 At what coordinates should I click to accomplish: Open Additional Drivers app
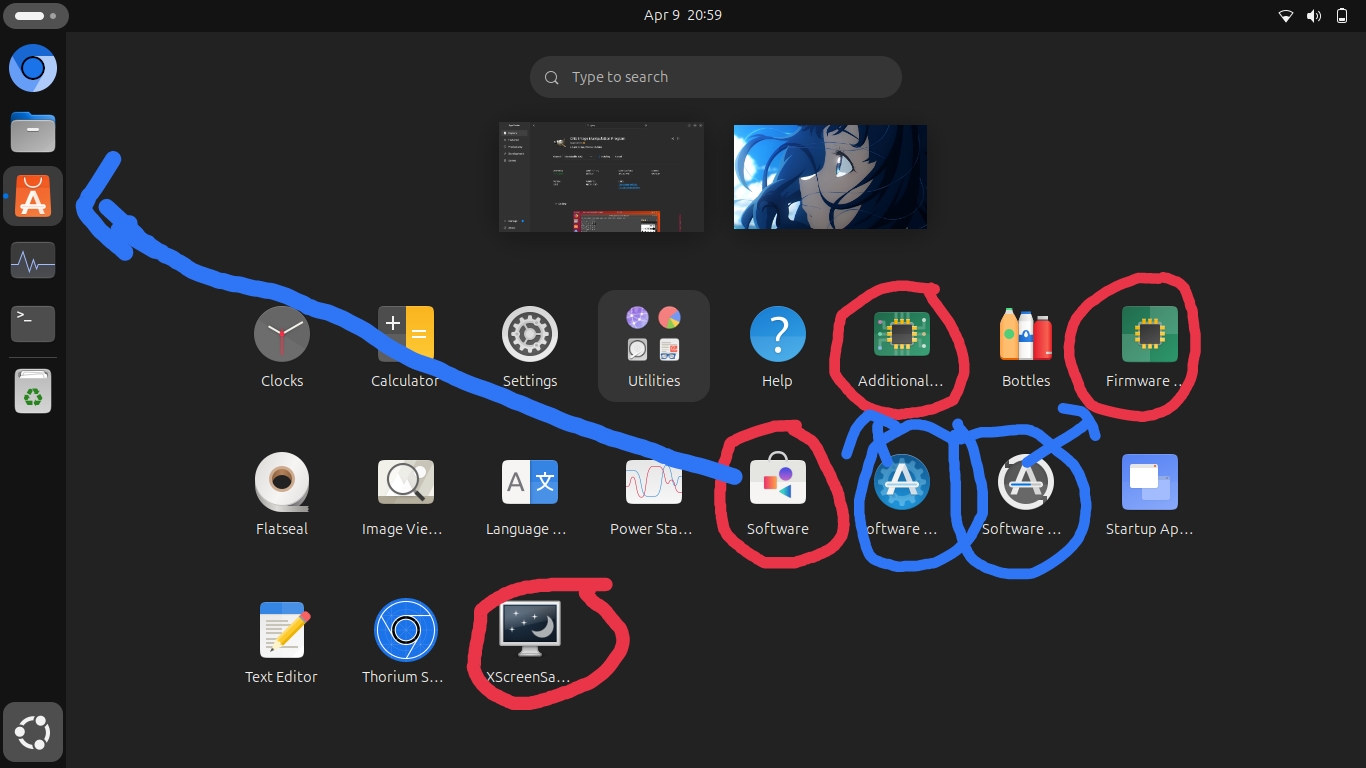click(x=901, y=334)
